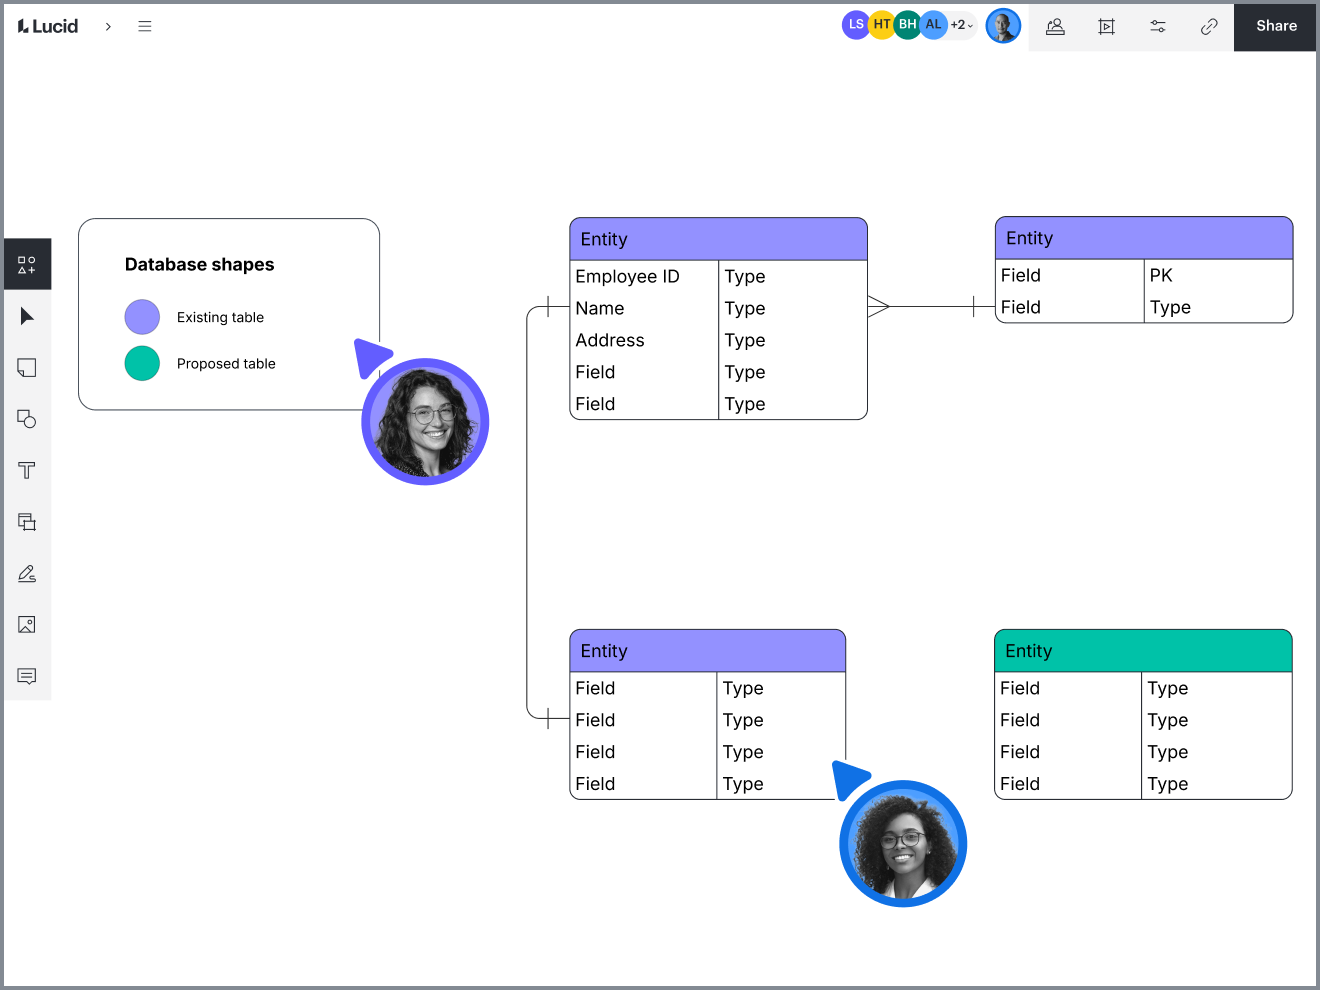1320x990 pixels.
Task: Select the pen drawing tool
Action: [x=27, y=573]
